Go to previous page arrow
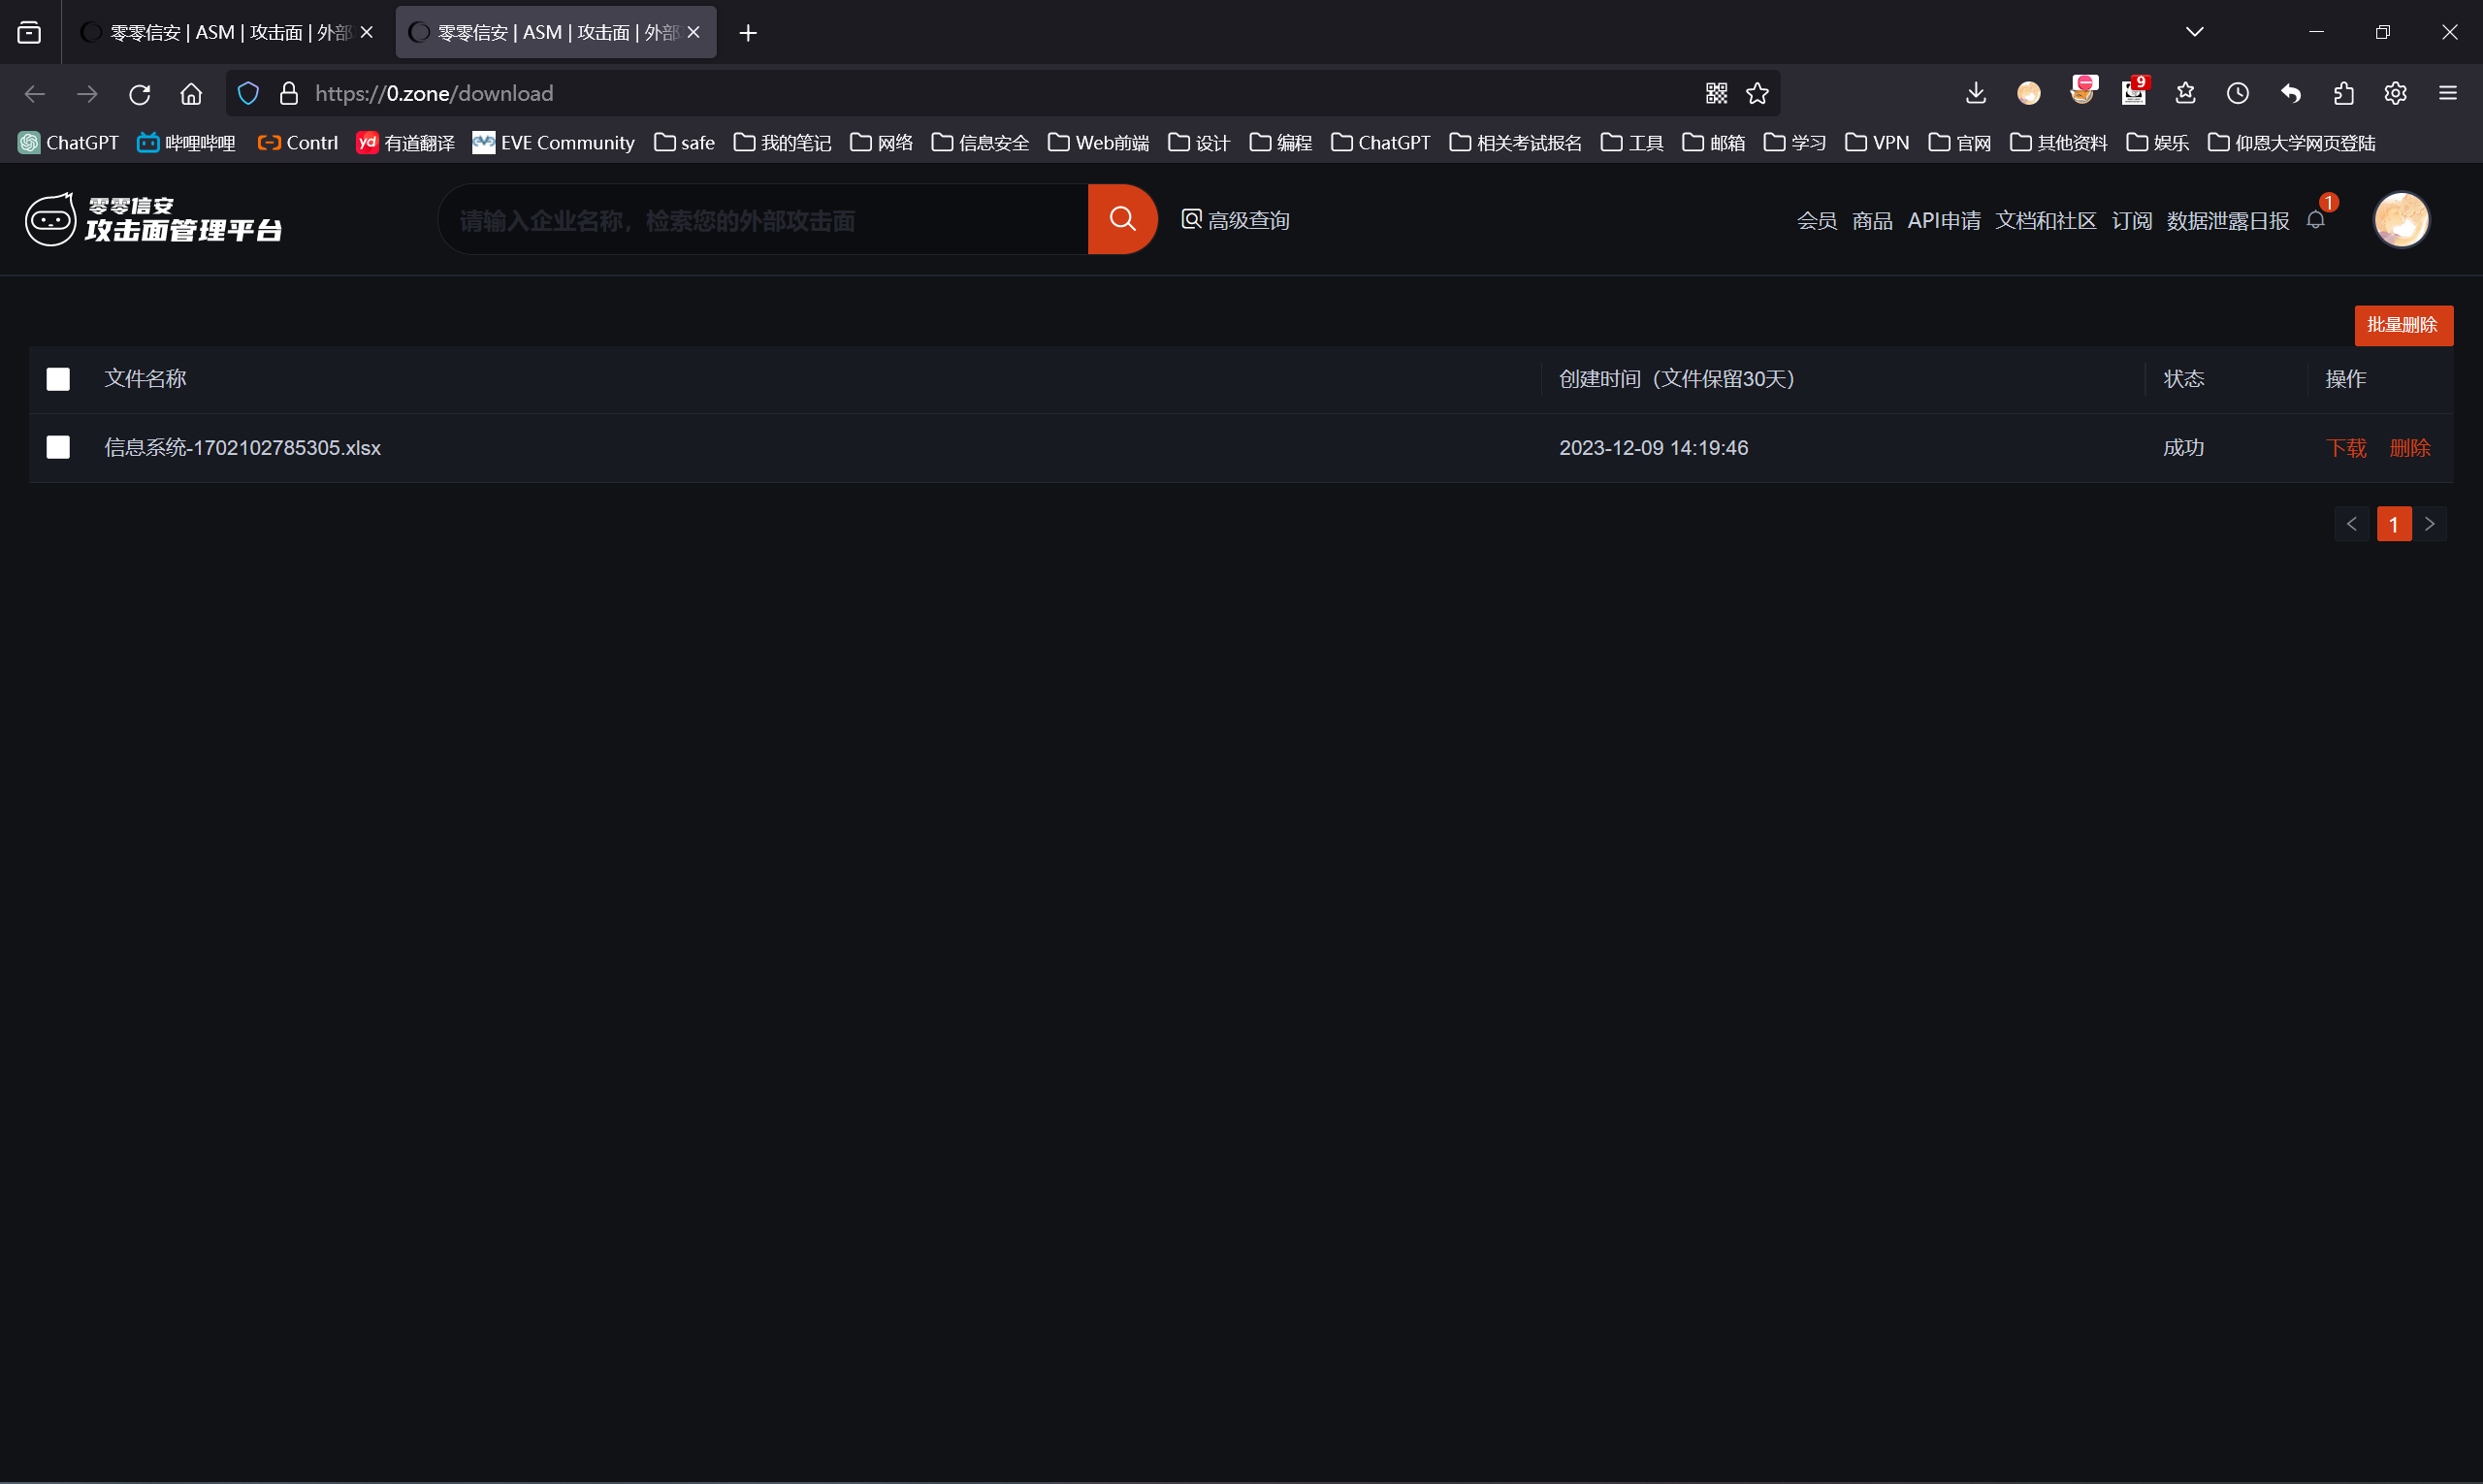The height and width of the screenshot is (1484, 2483). 2351,524
